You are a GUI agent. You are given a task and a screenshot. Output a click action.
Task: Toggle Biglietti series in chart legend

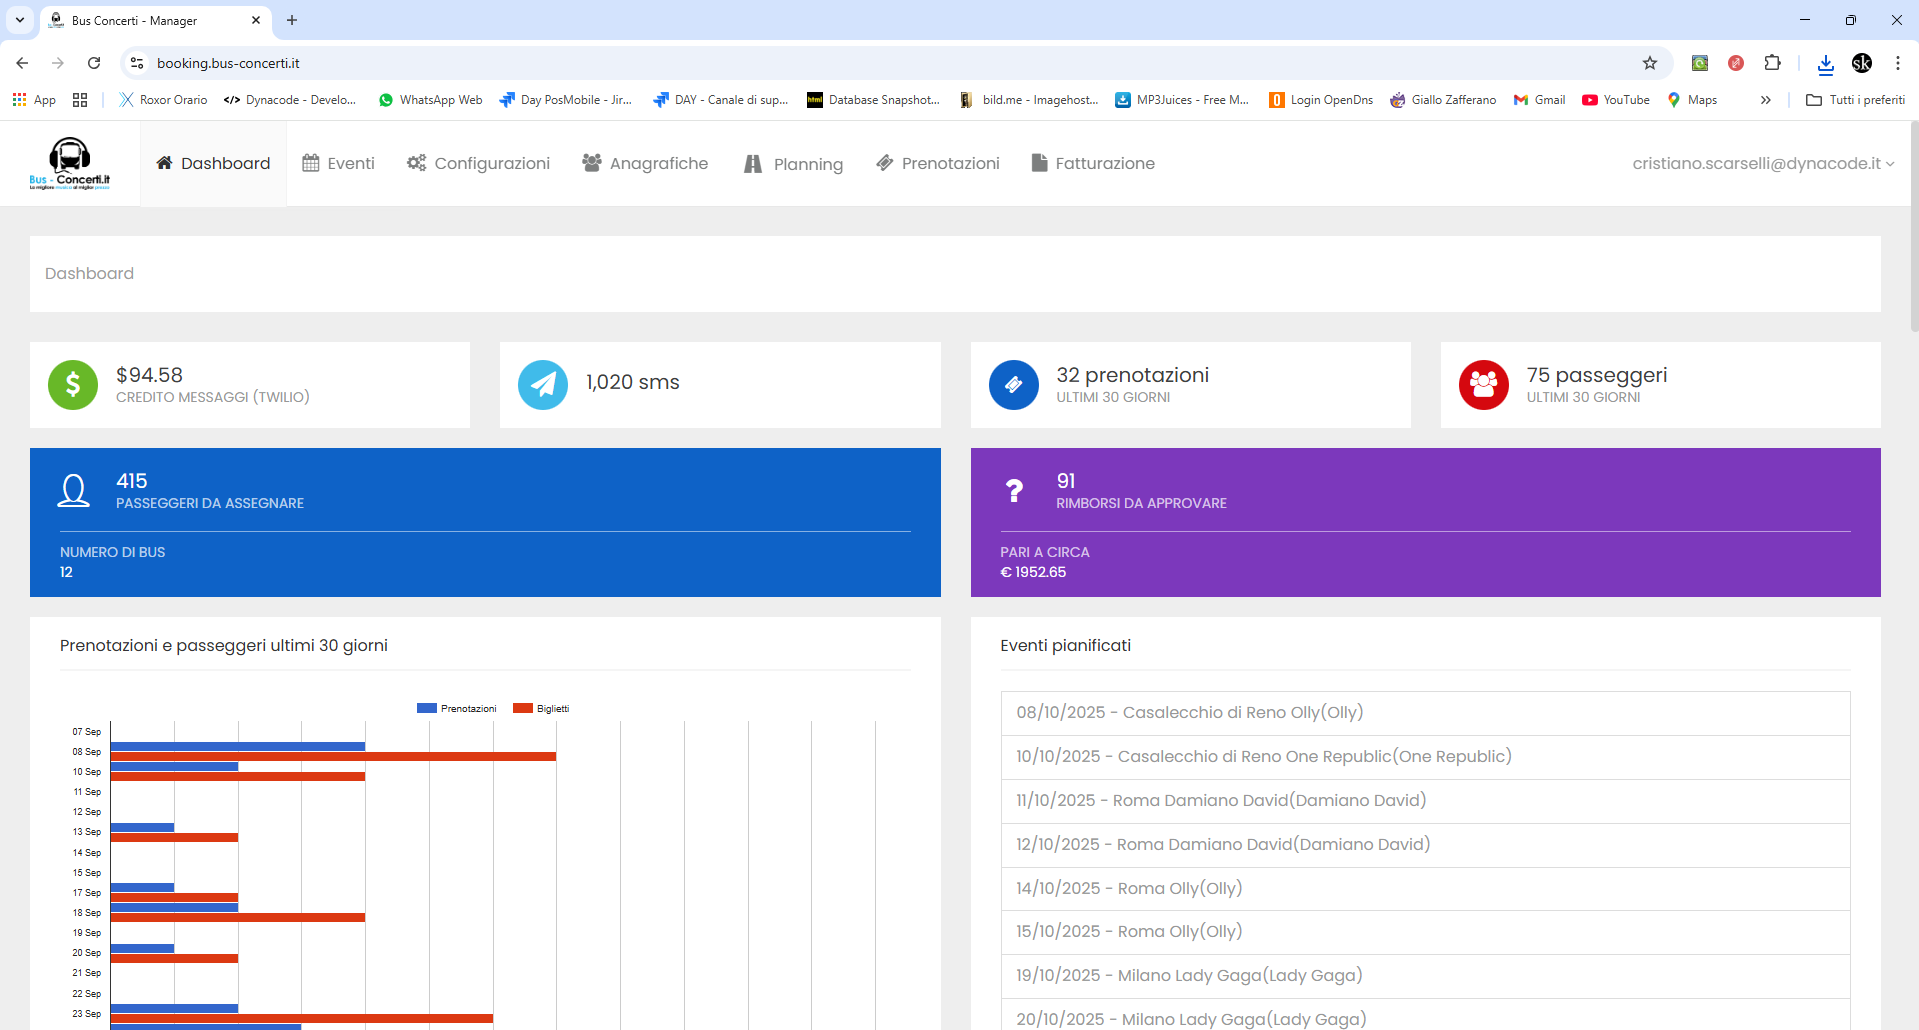(541, 708)
